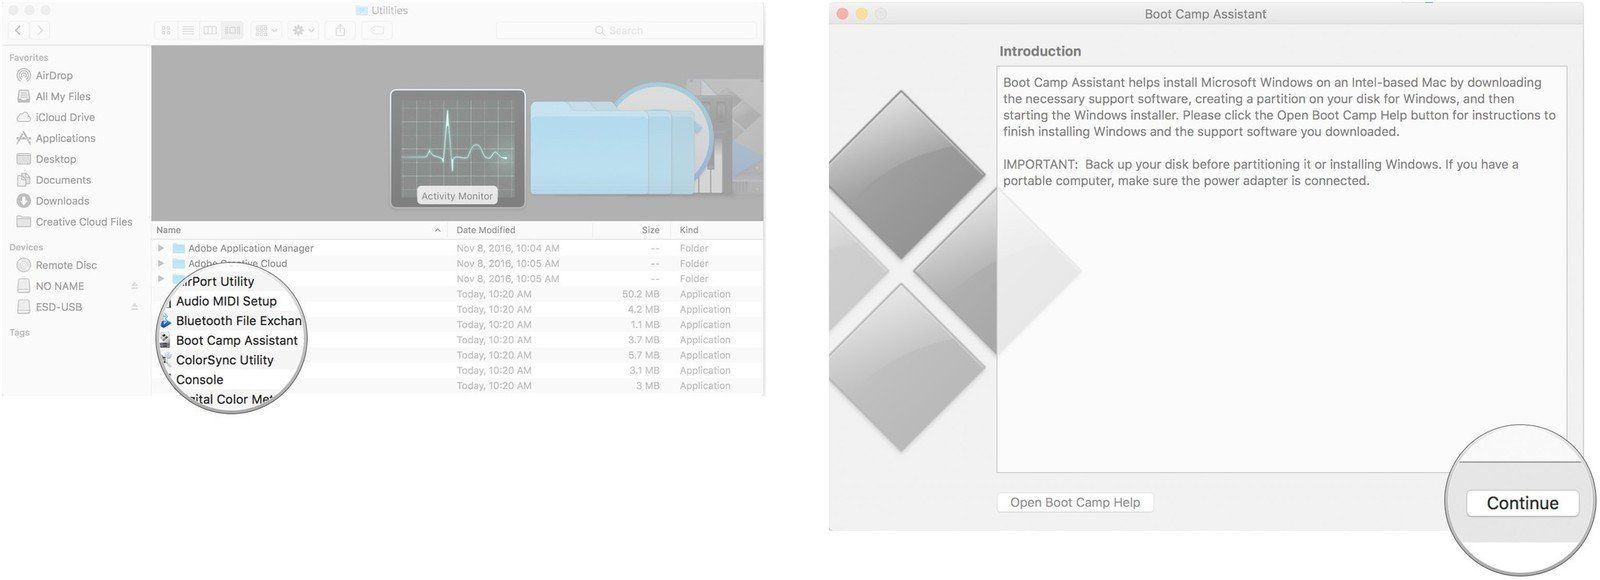Click the Open Boot Camp Help button
Viewport: 1600px width, 580px height.
[1075, 502]
